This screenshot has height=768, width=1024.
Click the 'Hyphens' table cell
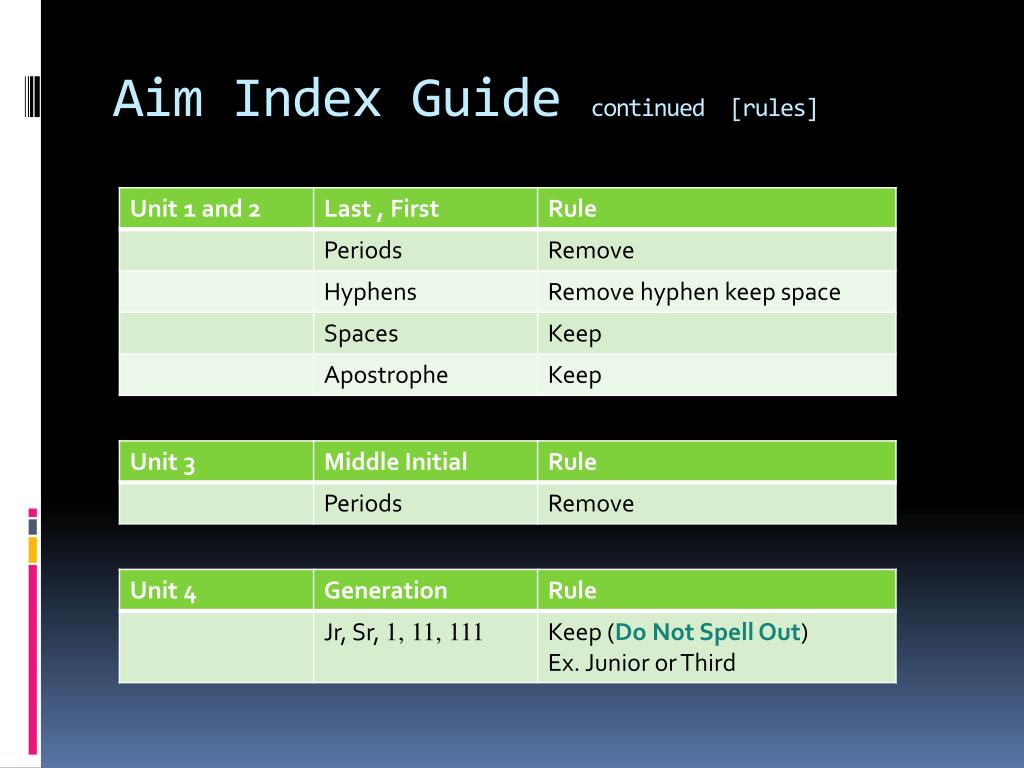[x=426, y=292]
